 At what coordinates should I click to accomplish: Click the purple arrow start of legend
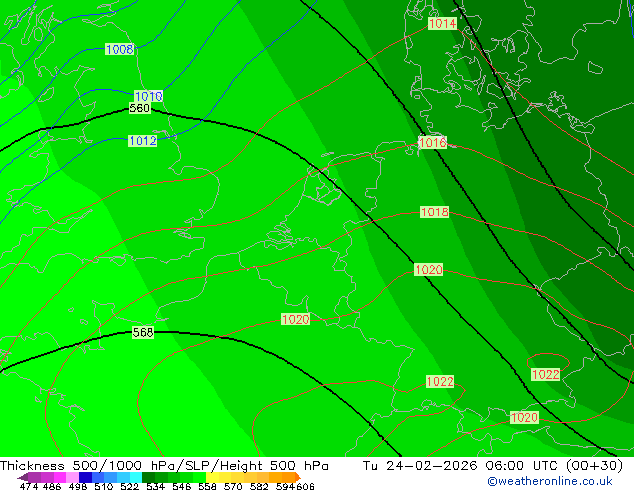tap(23, 477)
